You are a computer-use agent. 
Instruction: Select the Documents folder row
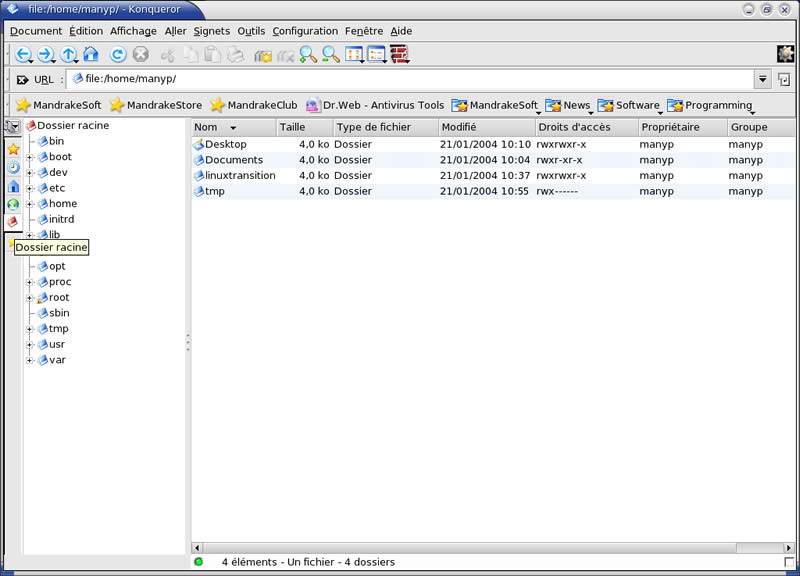coord(493,160)
